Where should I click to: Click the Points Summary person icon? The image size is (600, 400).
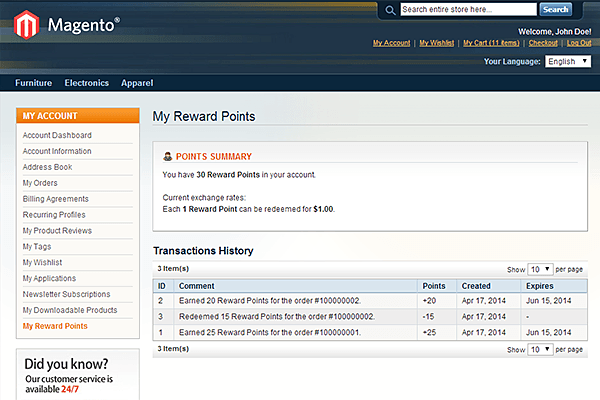click(x=168, y=156)
